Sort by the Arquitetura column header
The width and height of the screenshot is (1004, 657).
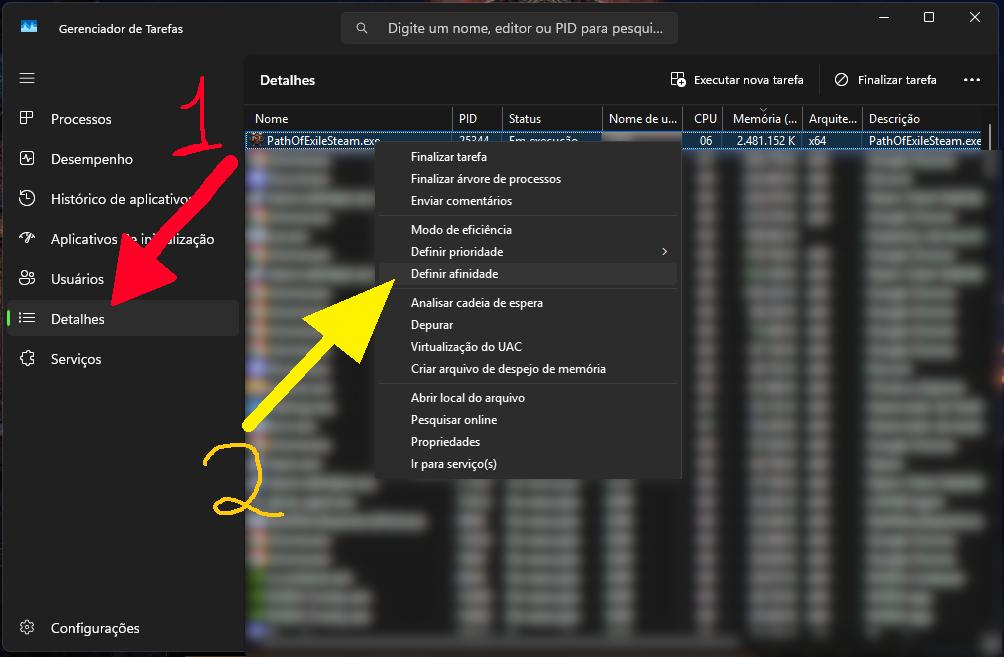point(832,118)
